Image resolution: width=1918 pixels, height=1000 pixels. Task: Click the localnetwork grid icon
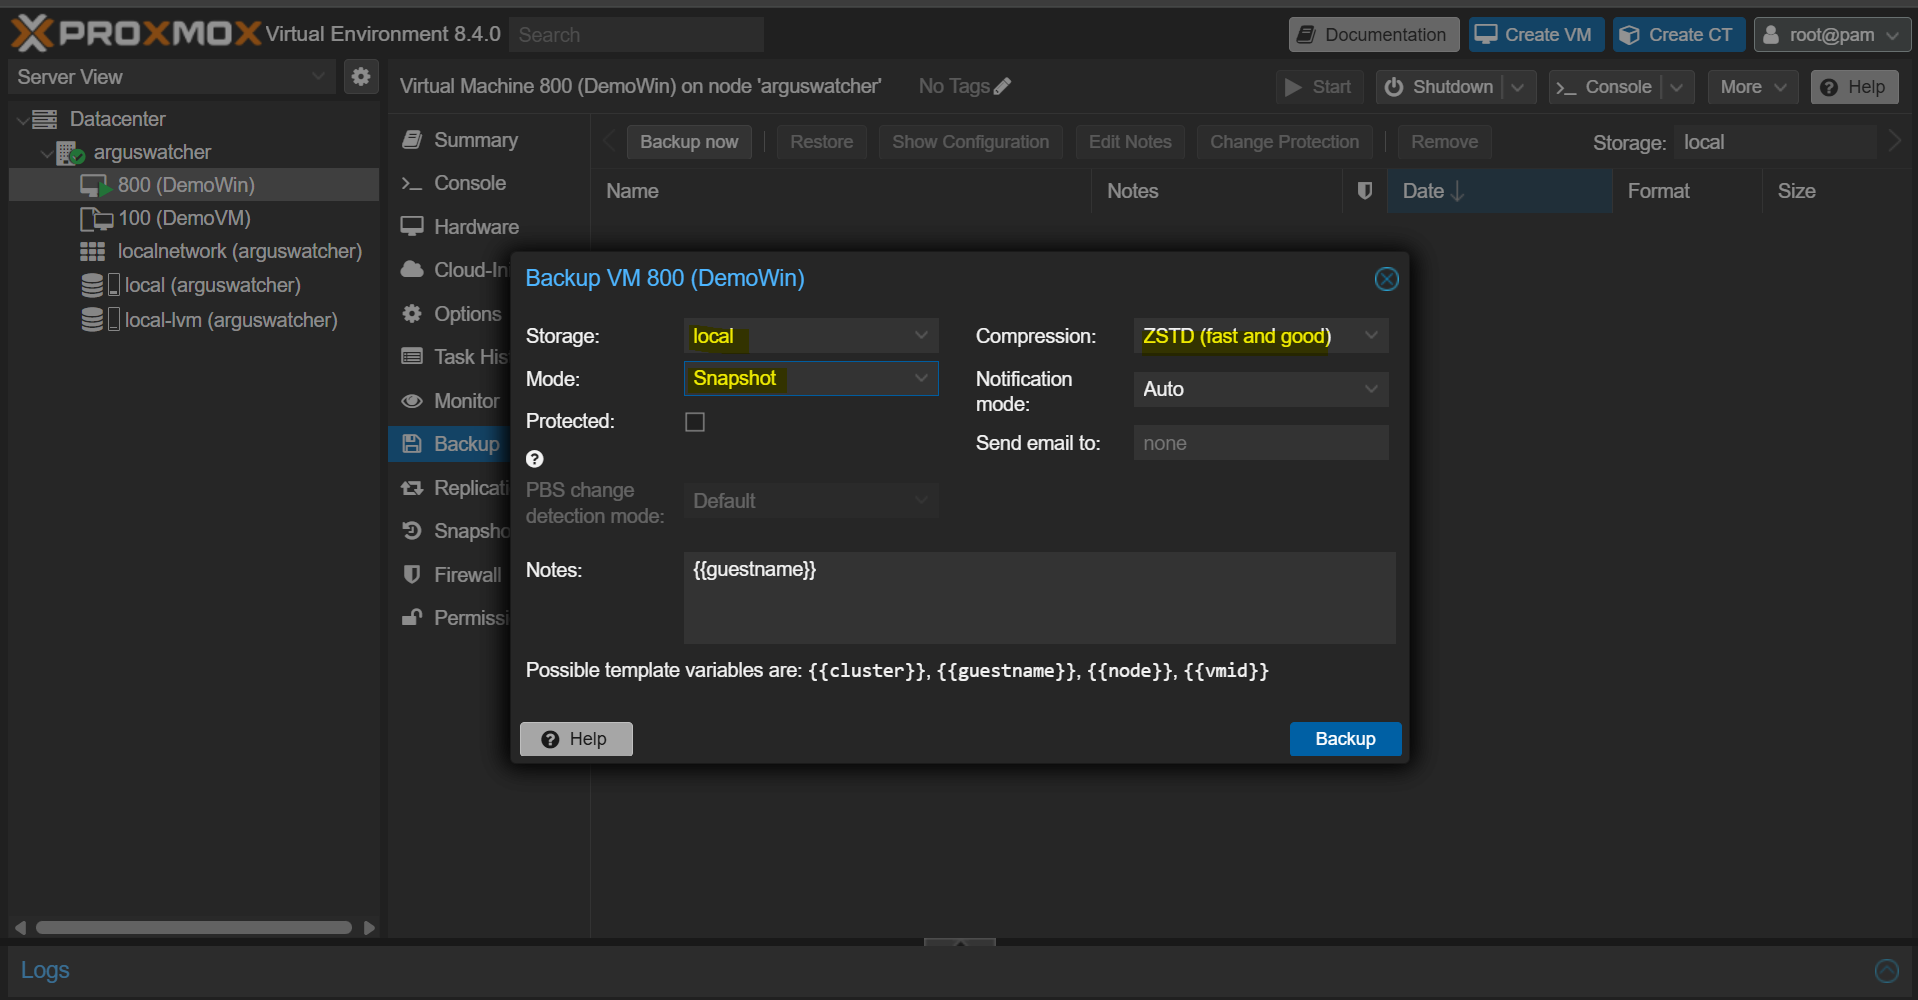[93, 252]
